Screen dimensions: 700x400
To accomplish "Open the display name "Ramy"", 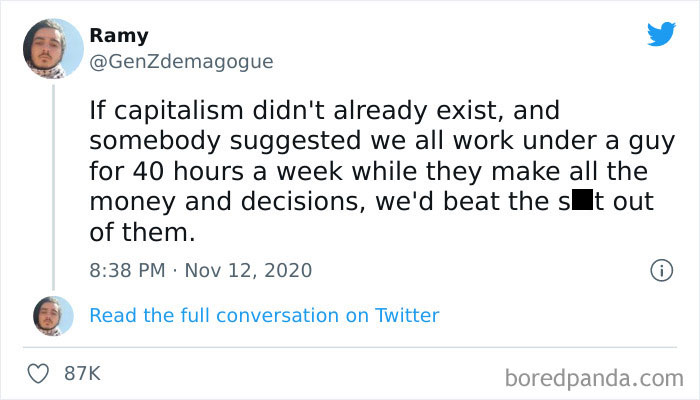I will point(119,36).
